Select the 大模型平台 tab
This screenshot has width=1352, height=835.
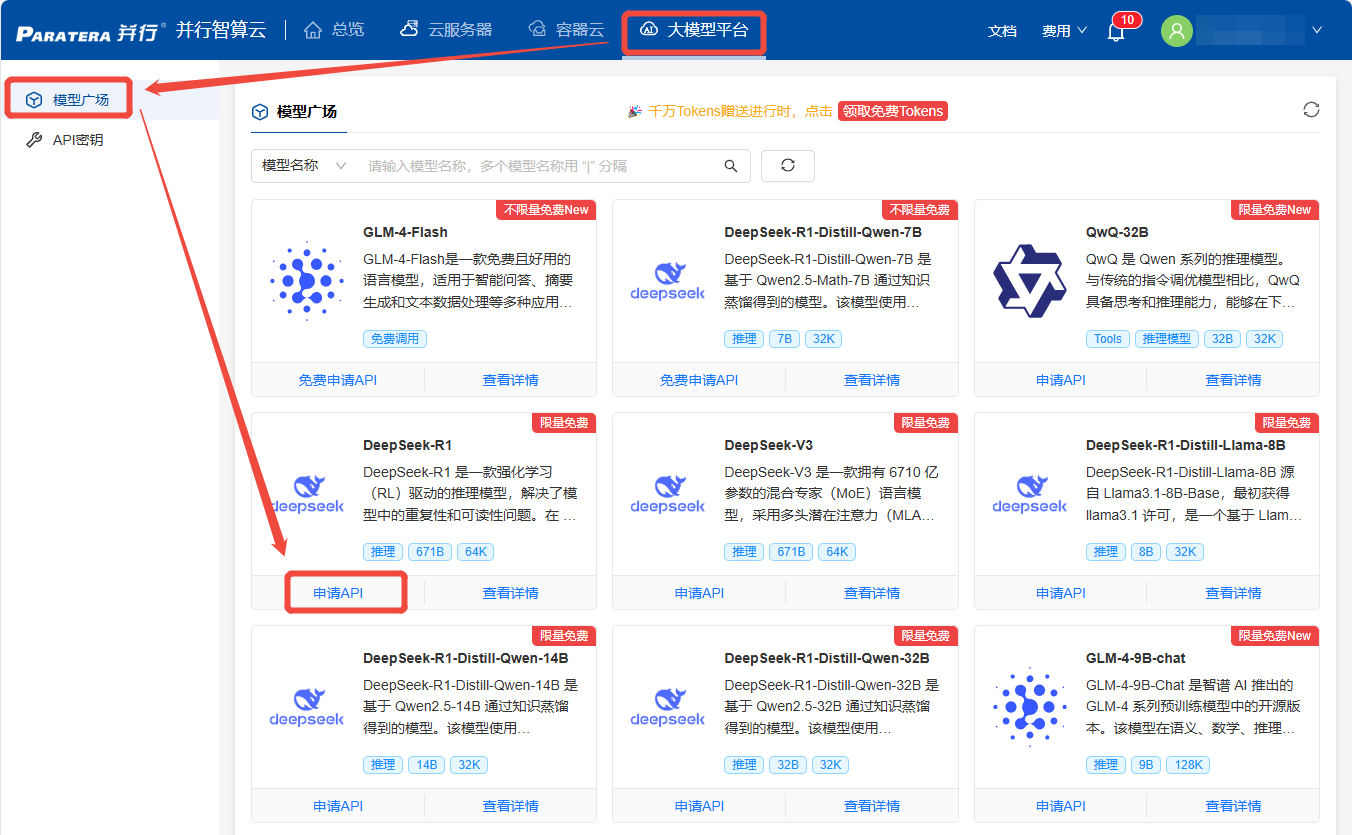pyautogui.click(x=693, y=30)
